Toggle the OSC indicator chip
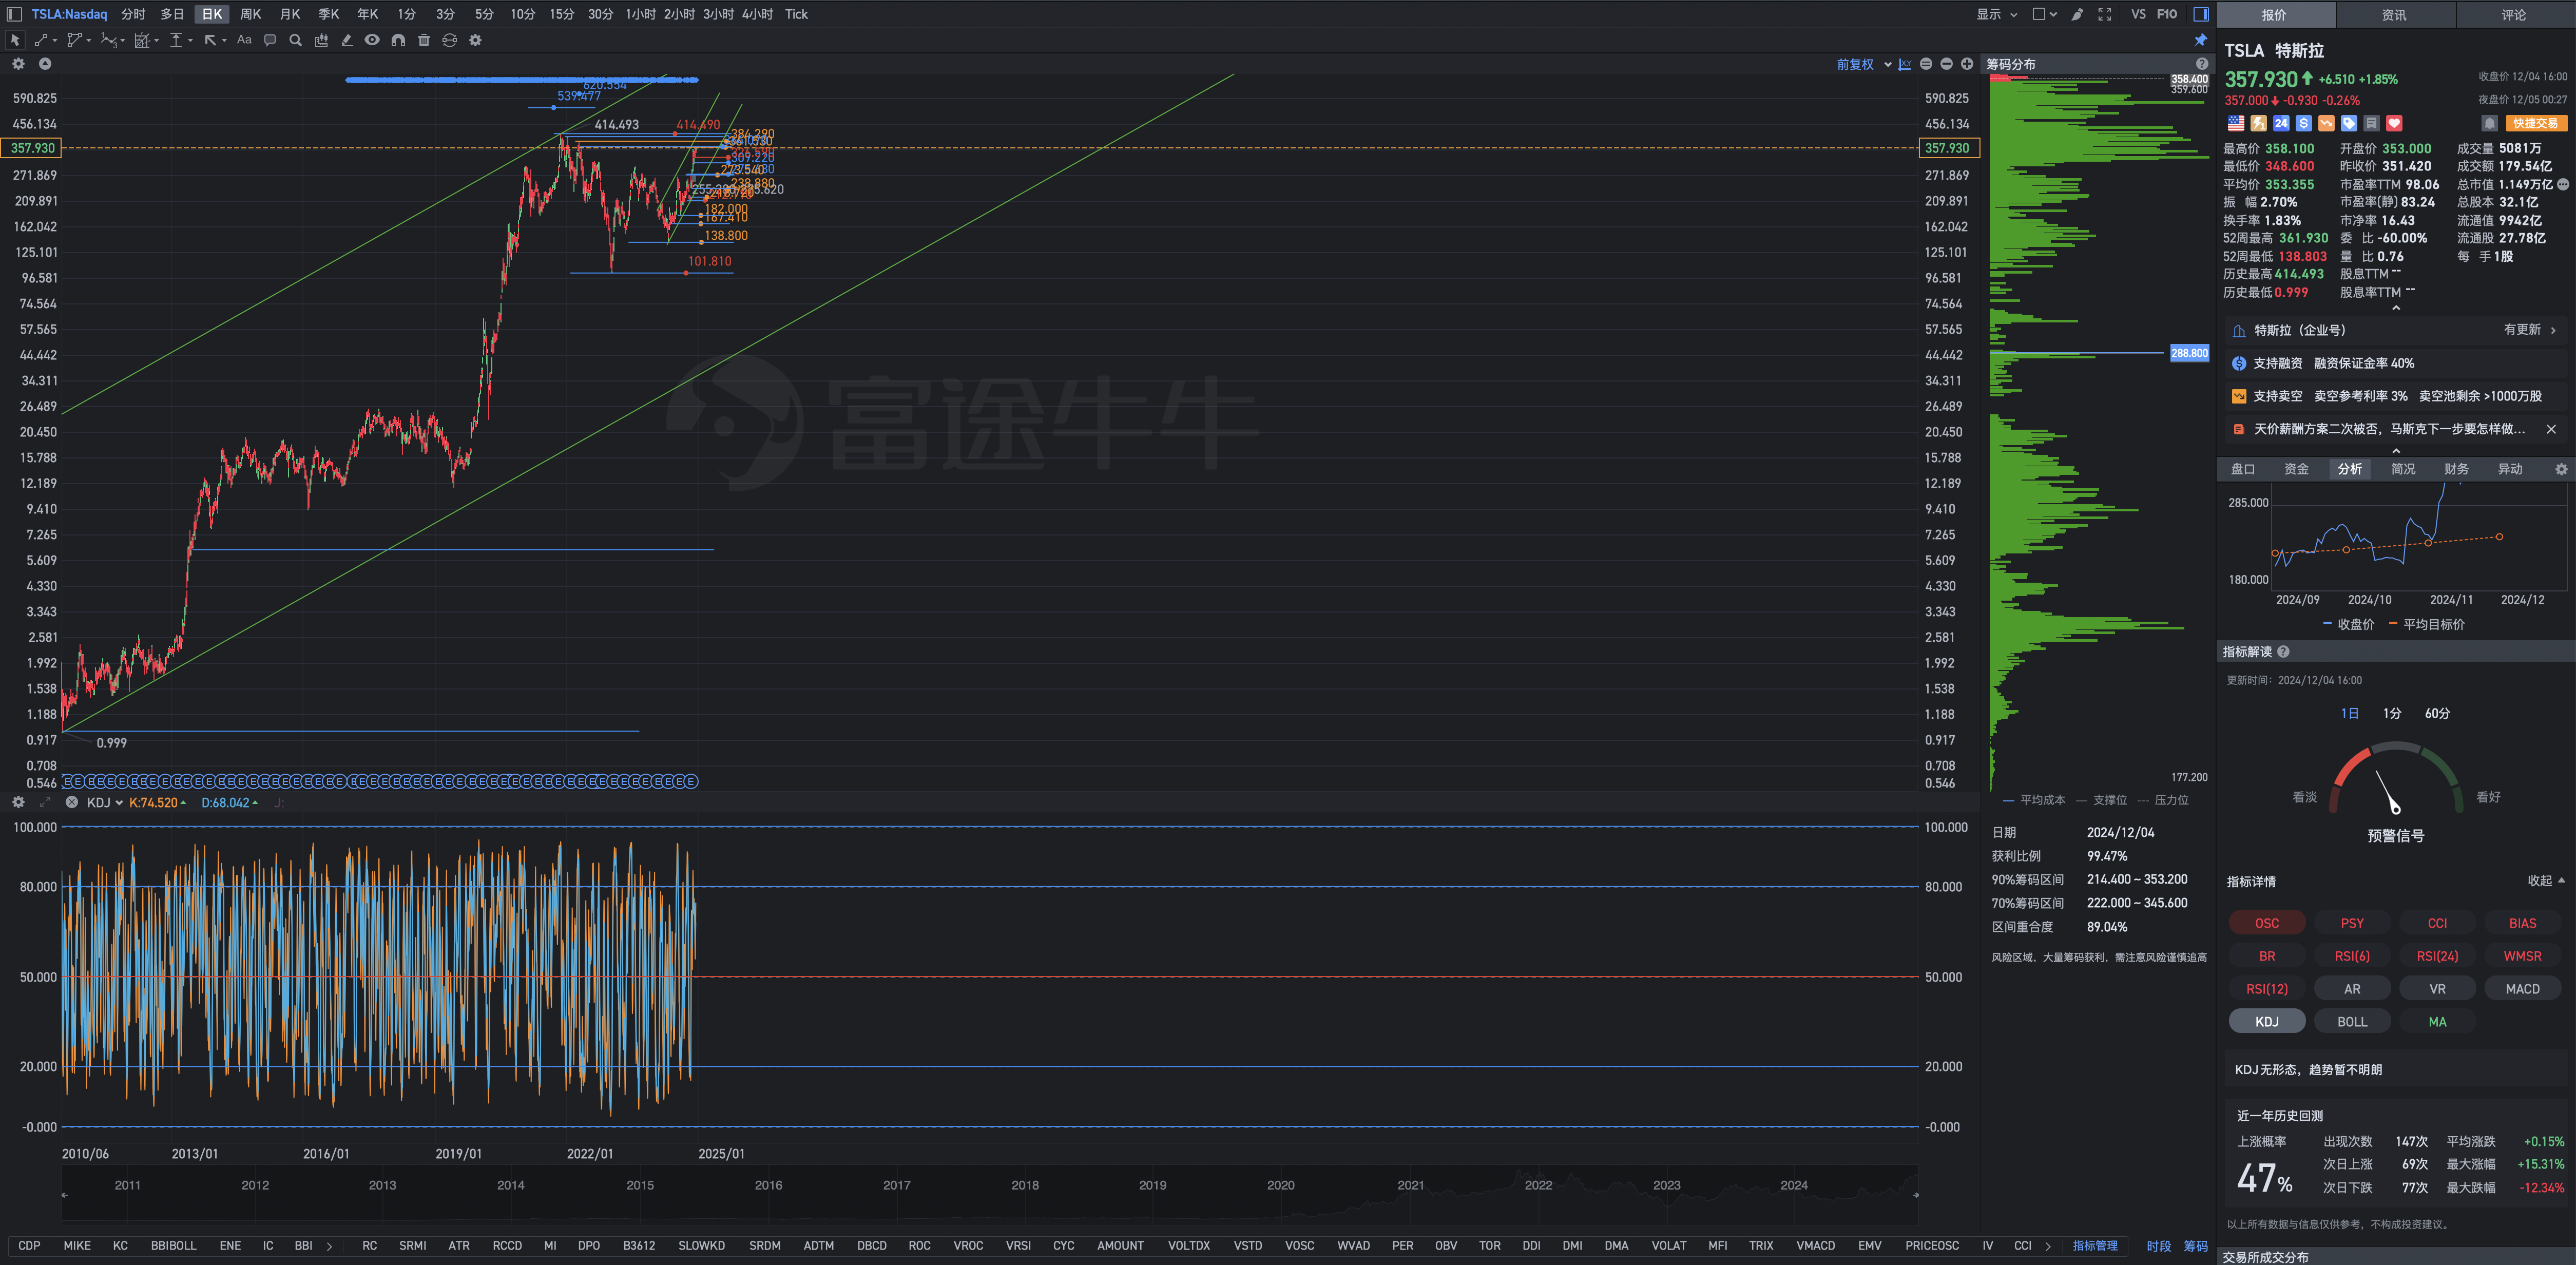2576x1265 pixels. 2267,923
